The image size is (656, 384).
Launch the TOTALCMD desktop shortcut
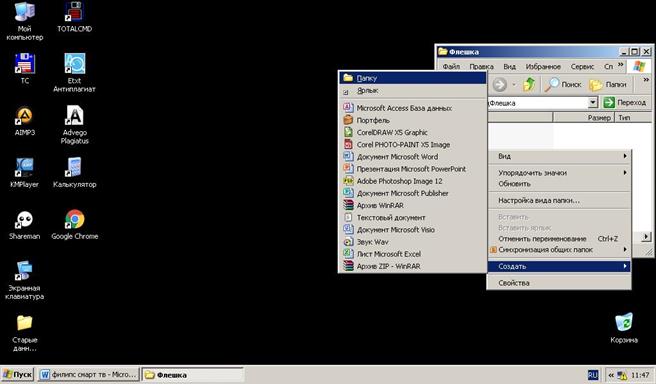click(74, 18)
